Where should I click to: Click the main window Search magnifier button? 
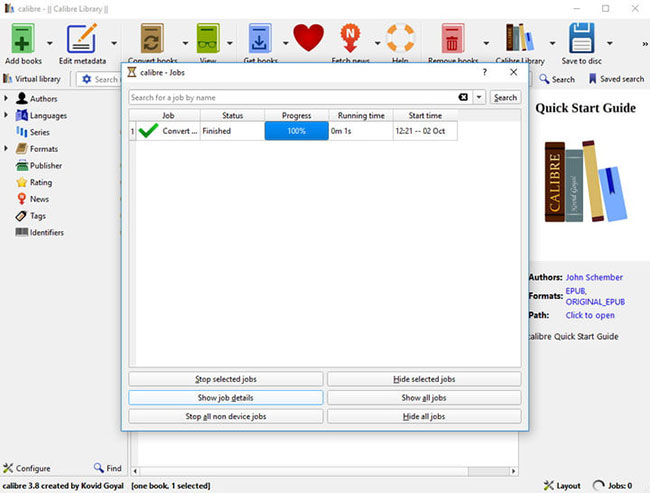pos(557,79)
